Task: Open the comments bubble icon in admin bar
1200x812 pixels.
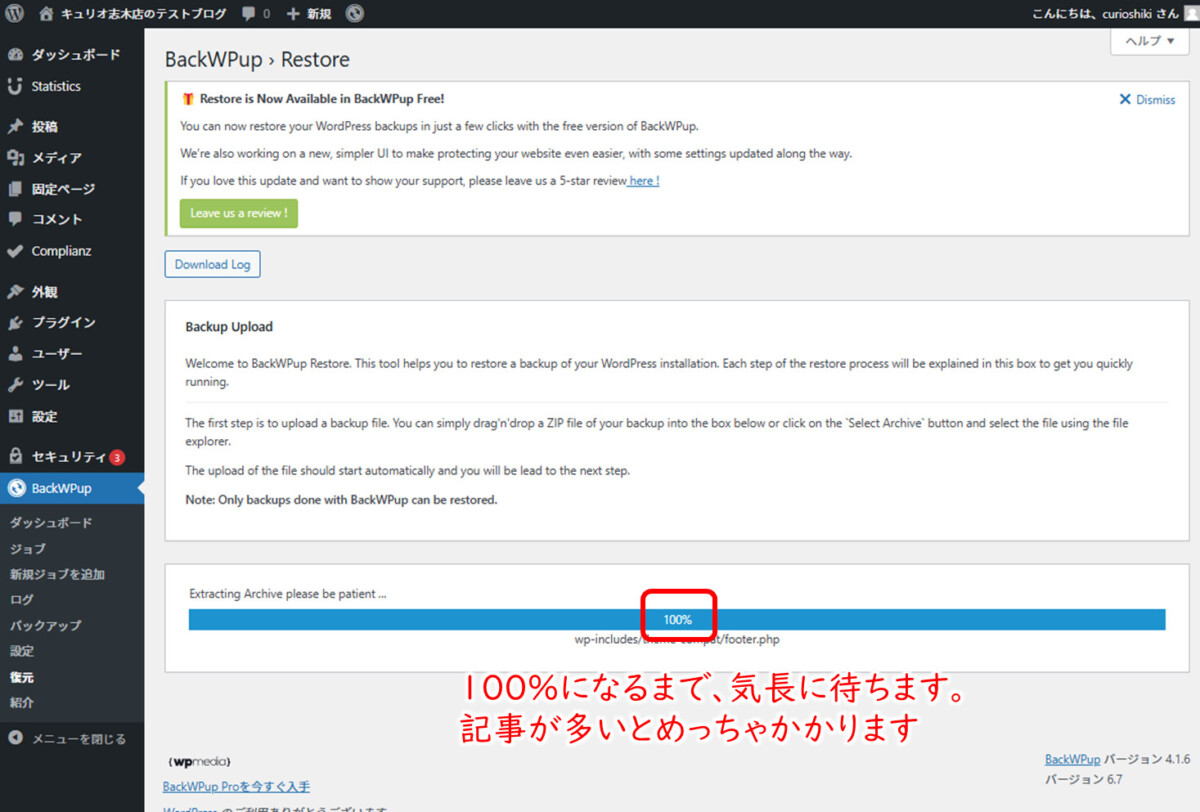Action: (x=248, y=14)
